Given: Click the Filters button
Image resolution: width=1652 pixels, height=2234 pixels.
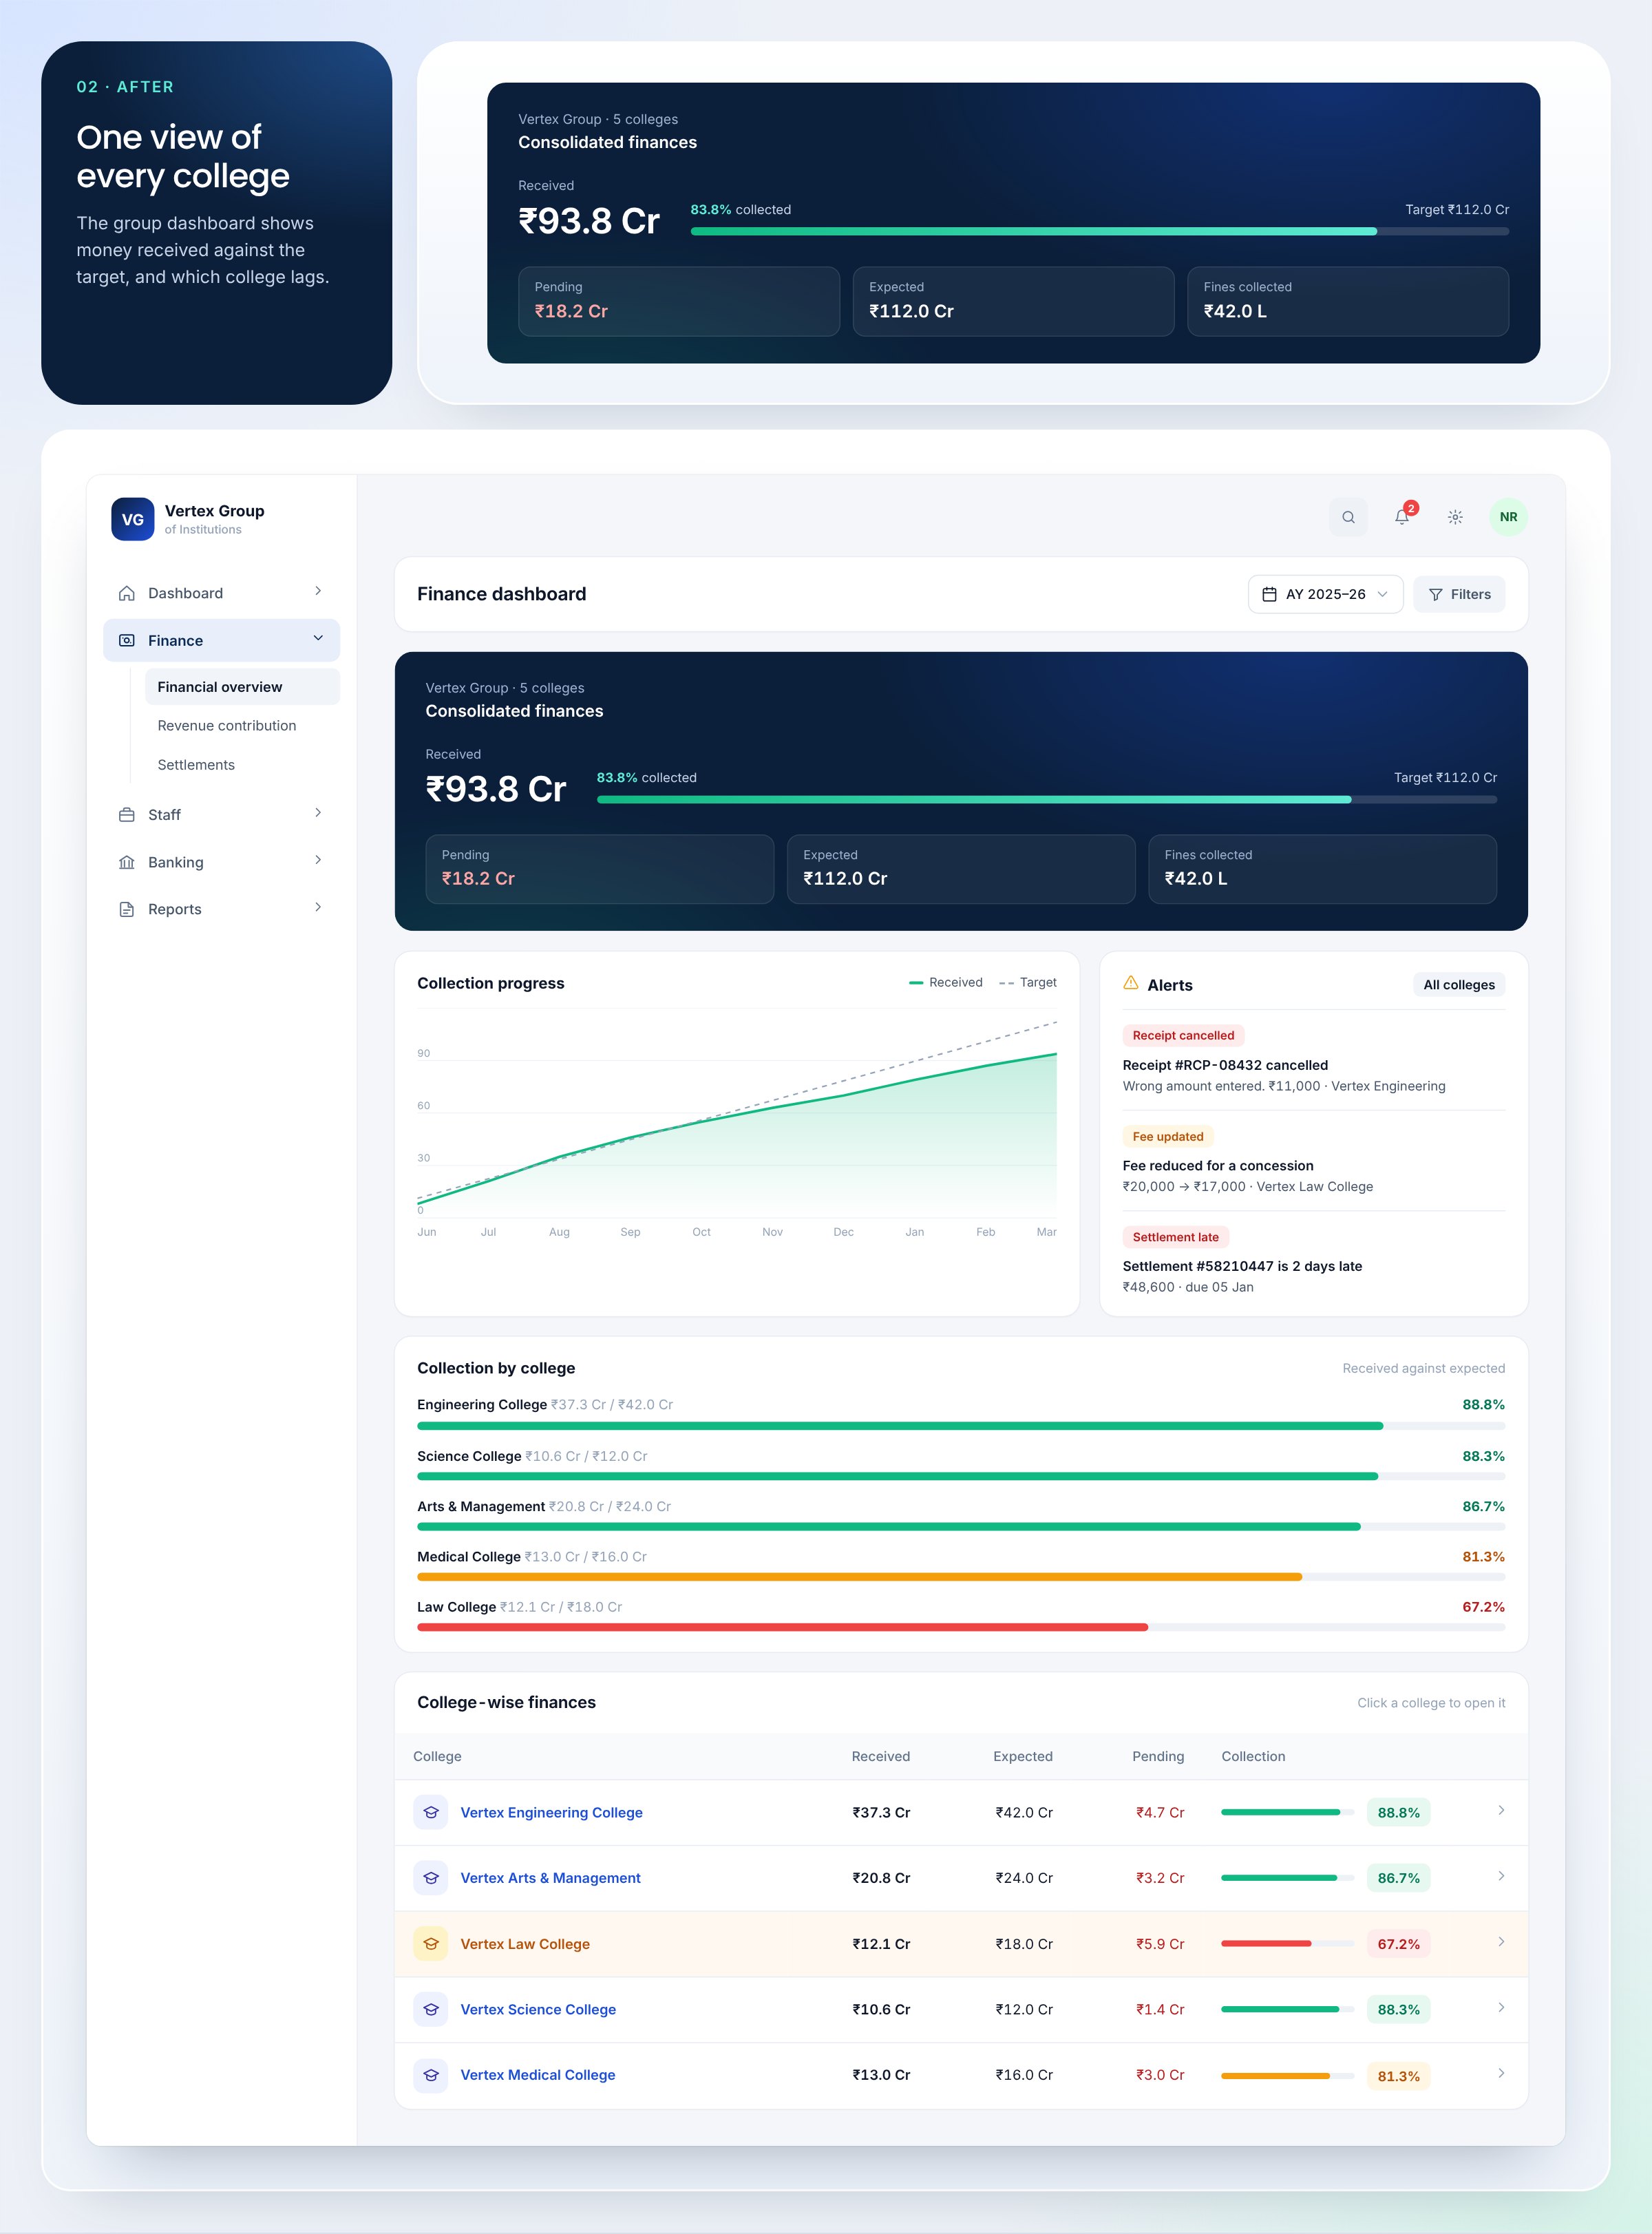Looking at the screenshot, I should pyautogui.click(x=1458, y=594).
